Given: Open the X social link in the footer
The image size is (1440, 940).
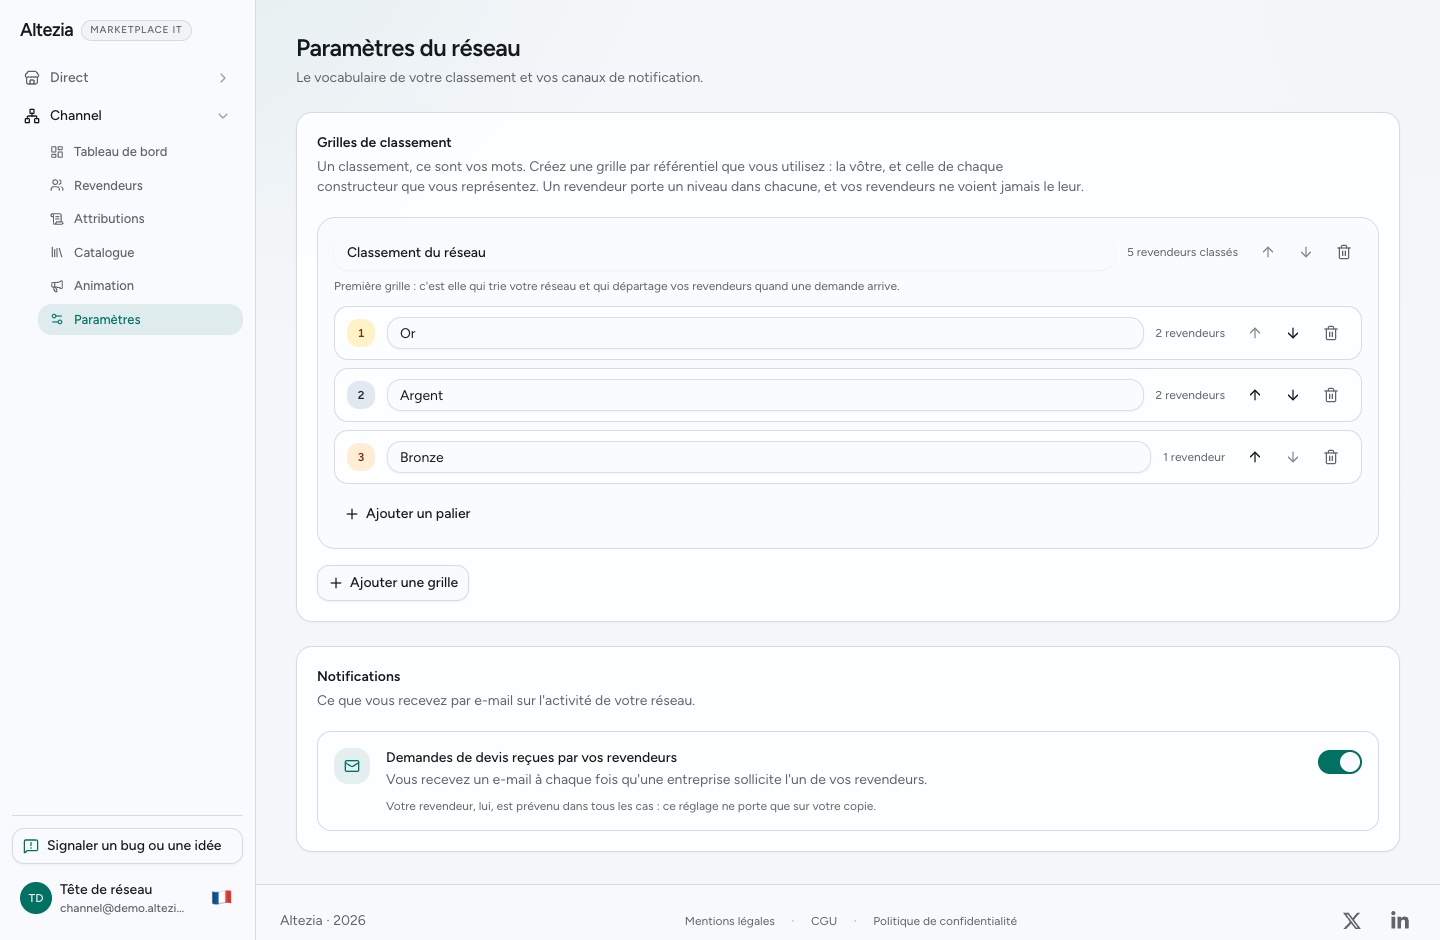Looking at the screenshot, I should (x=1352, y=921).
